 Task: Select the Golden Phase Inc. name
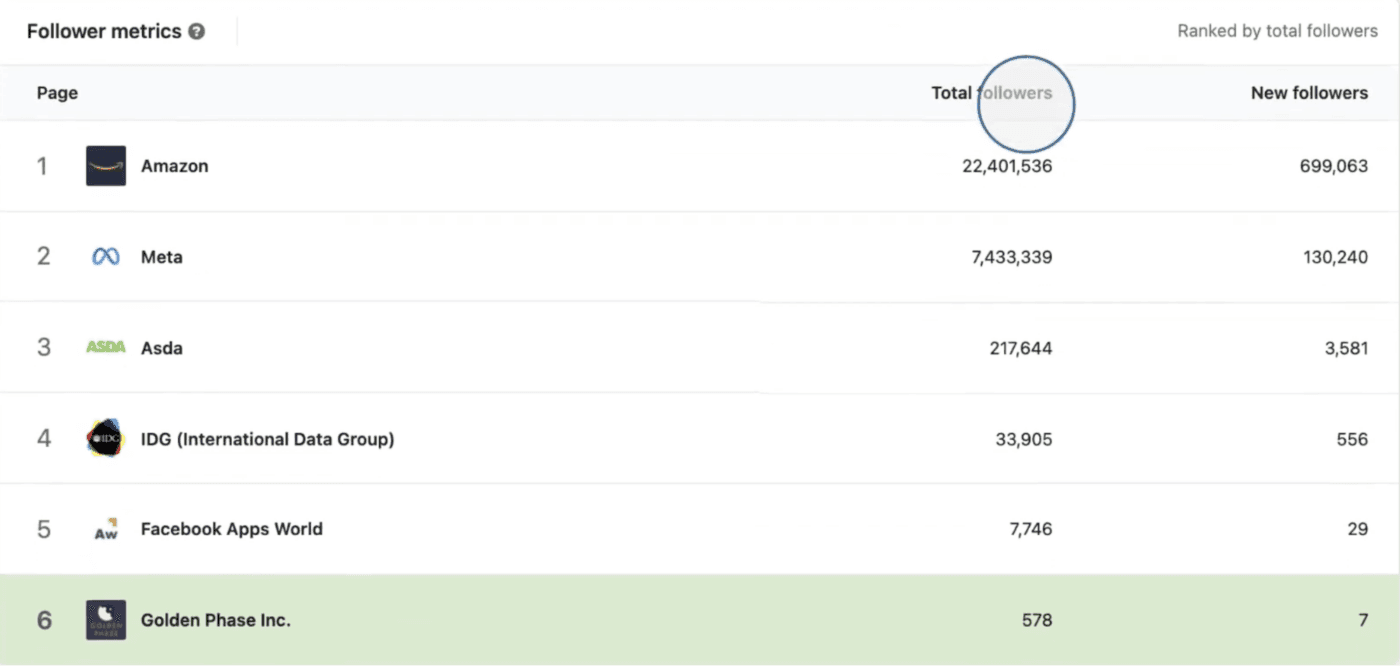click(x=215, y=620)
